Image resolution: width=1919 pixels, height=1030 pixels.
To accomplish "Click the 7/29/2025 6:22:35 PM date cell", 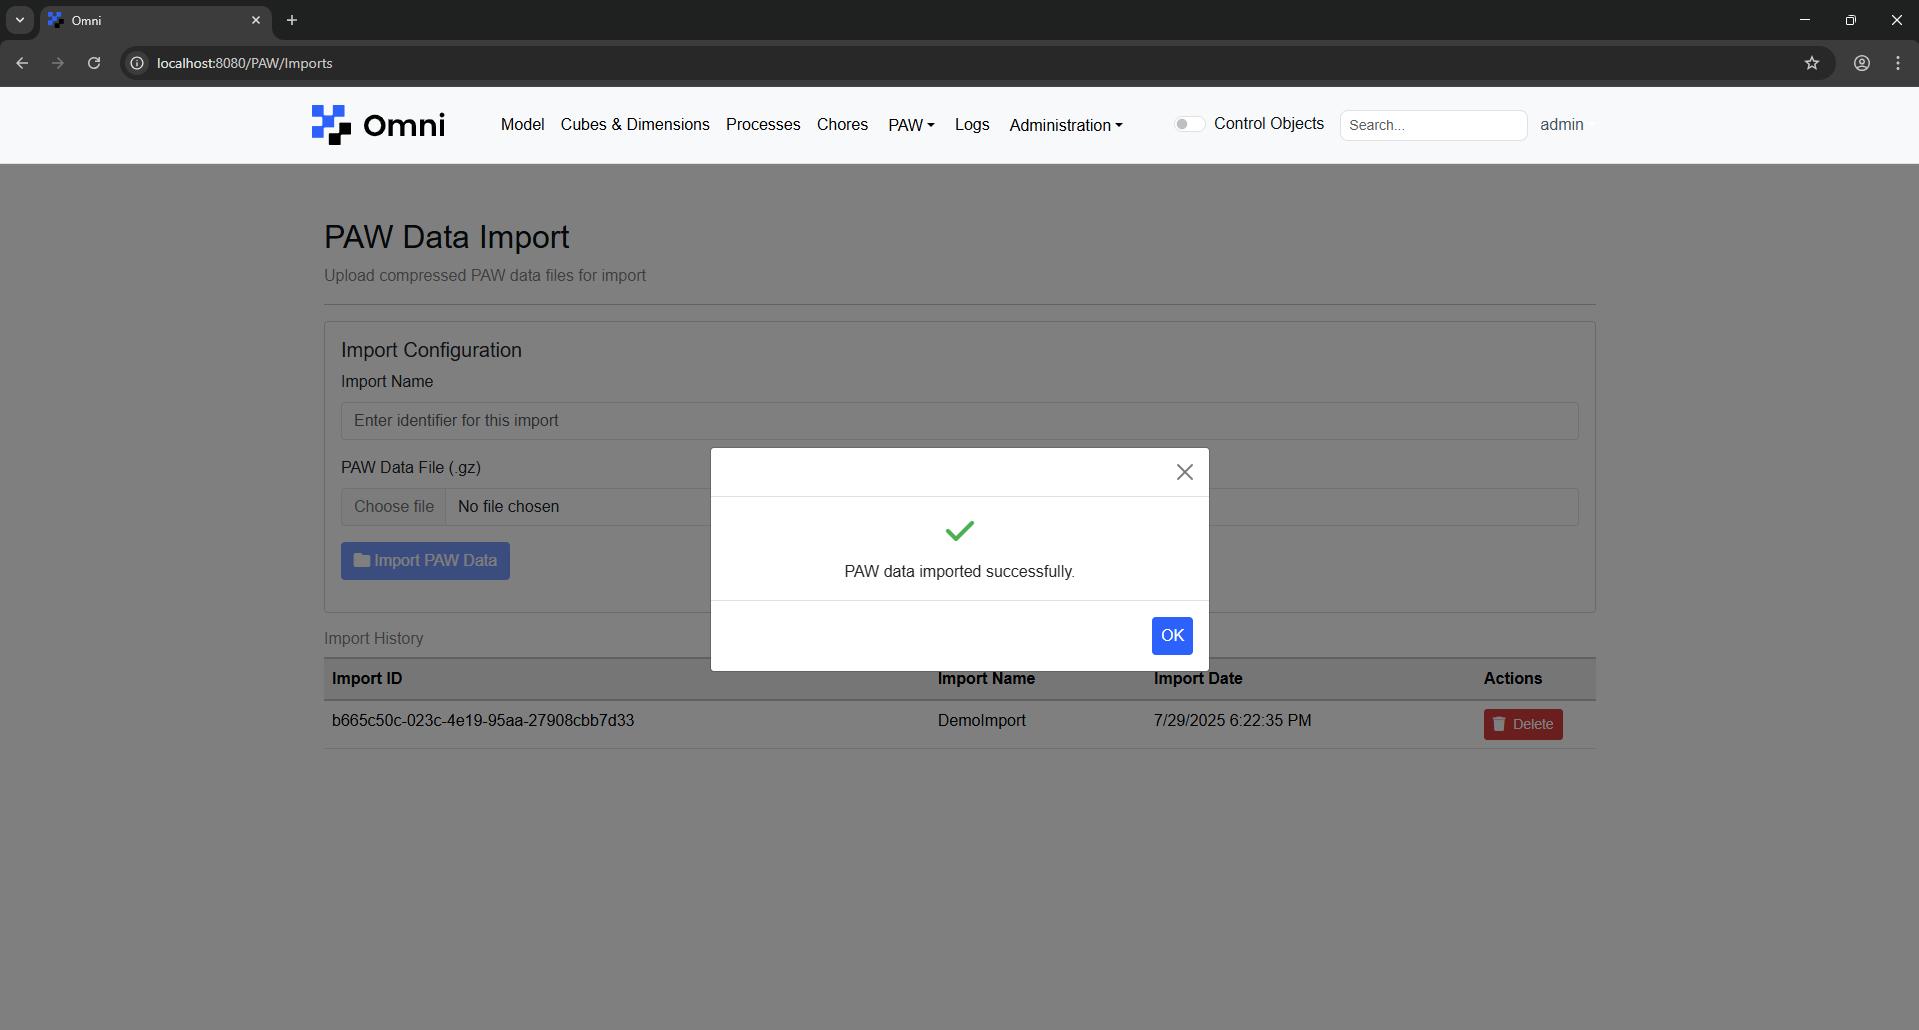I will [x=1232, y=721].
